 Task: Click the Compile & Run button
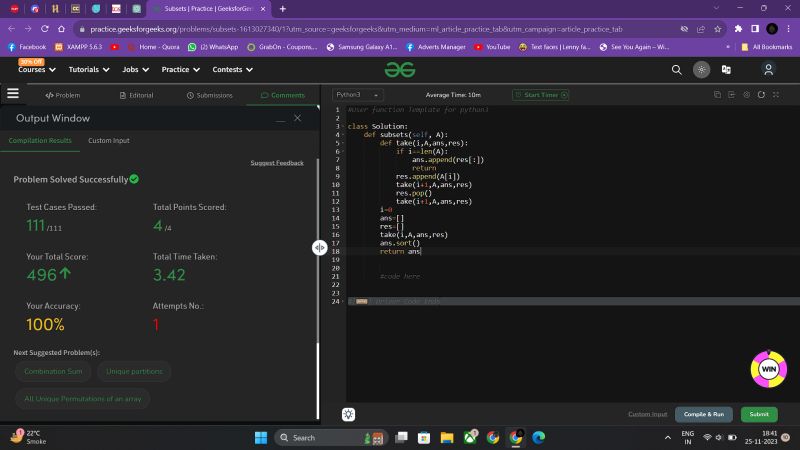point(704,414)
